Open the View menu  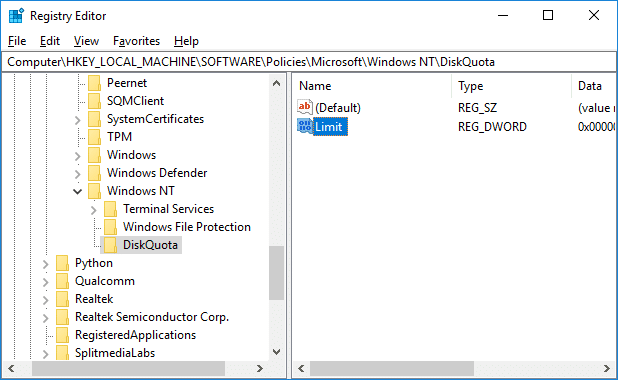click(86, 41)
